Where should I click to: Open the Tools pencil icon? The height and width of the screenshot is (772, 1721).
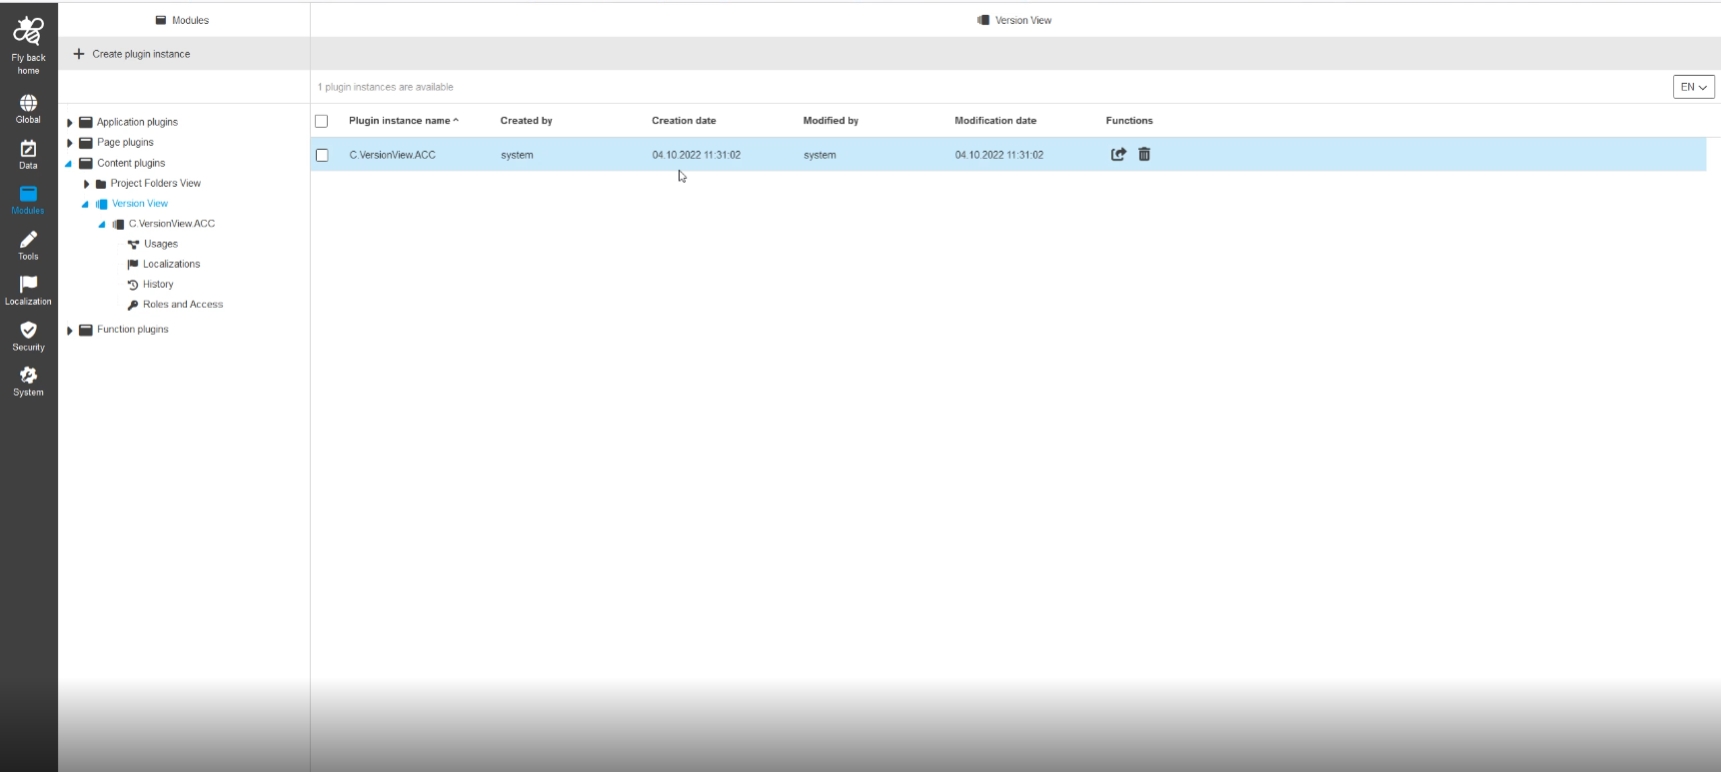28,240
